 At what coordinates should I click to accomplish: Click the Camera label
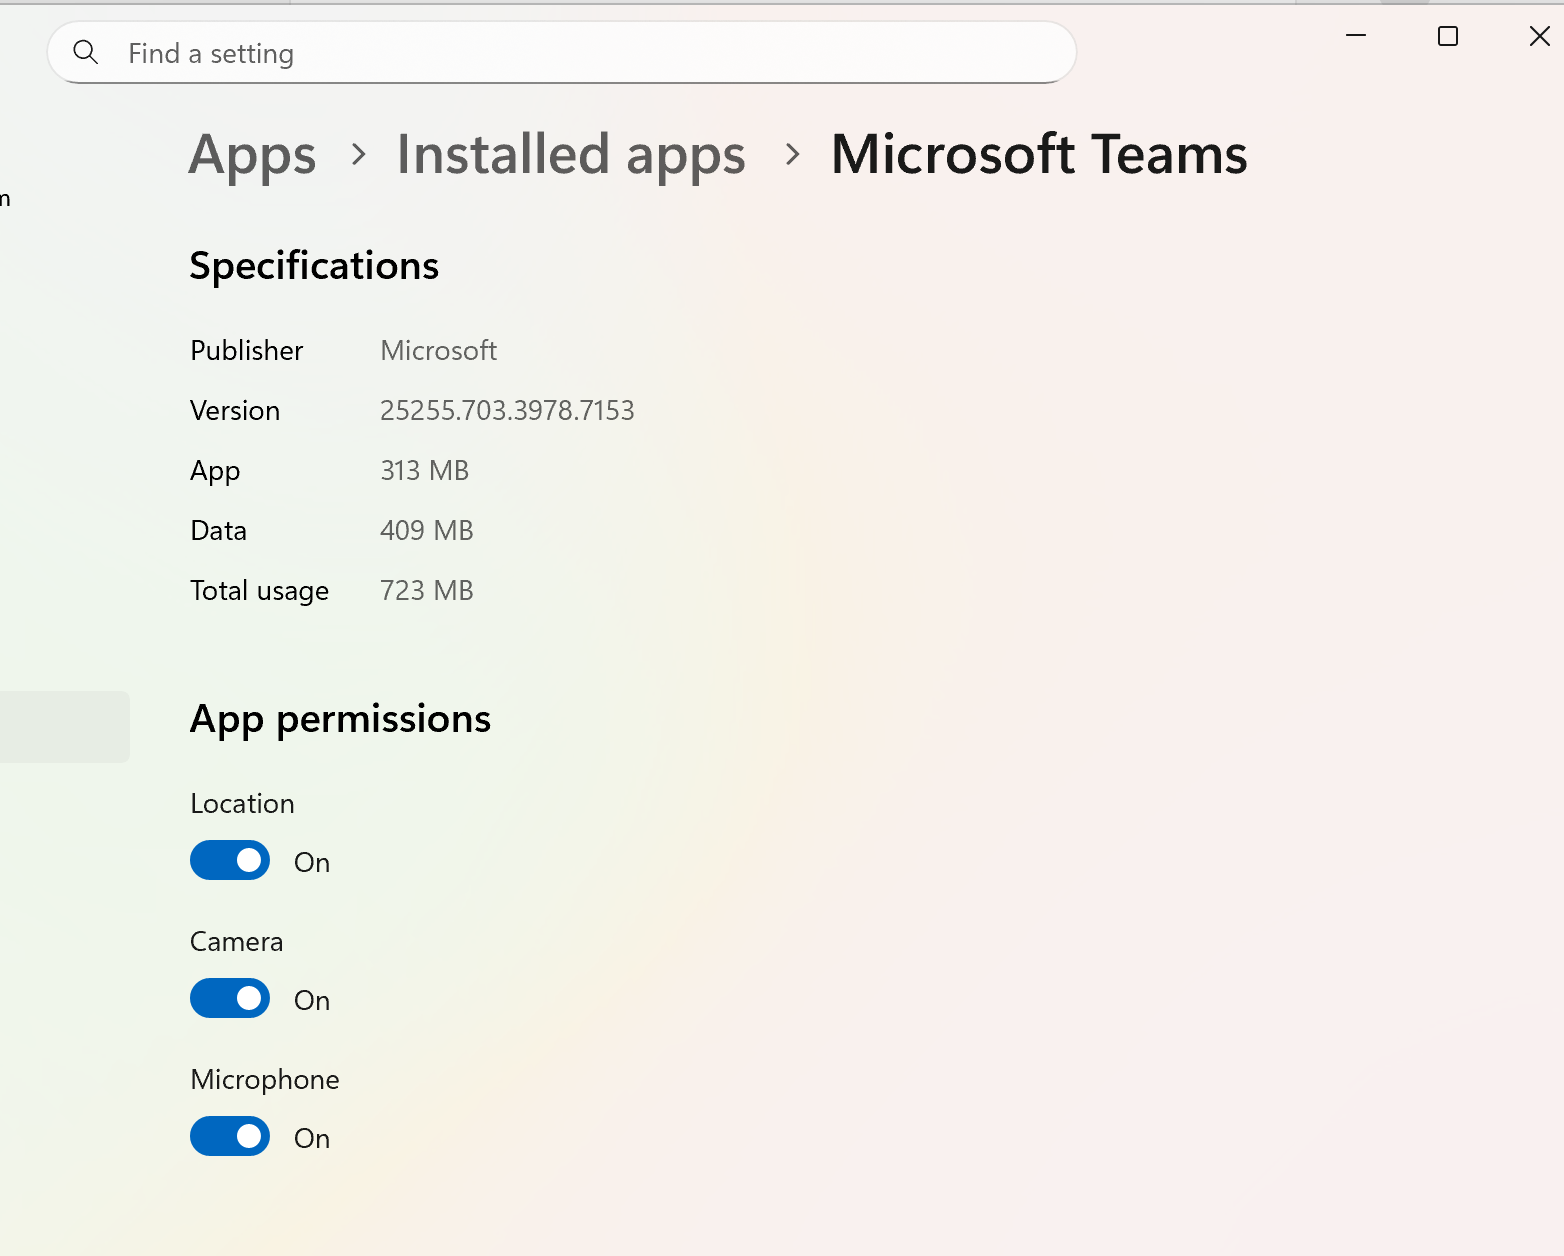[x=236, y=942]
